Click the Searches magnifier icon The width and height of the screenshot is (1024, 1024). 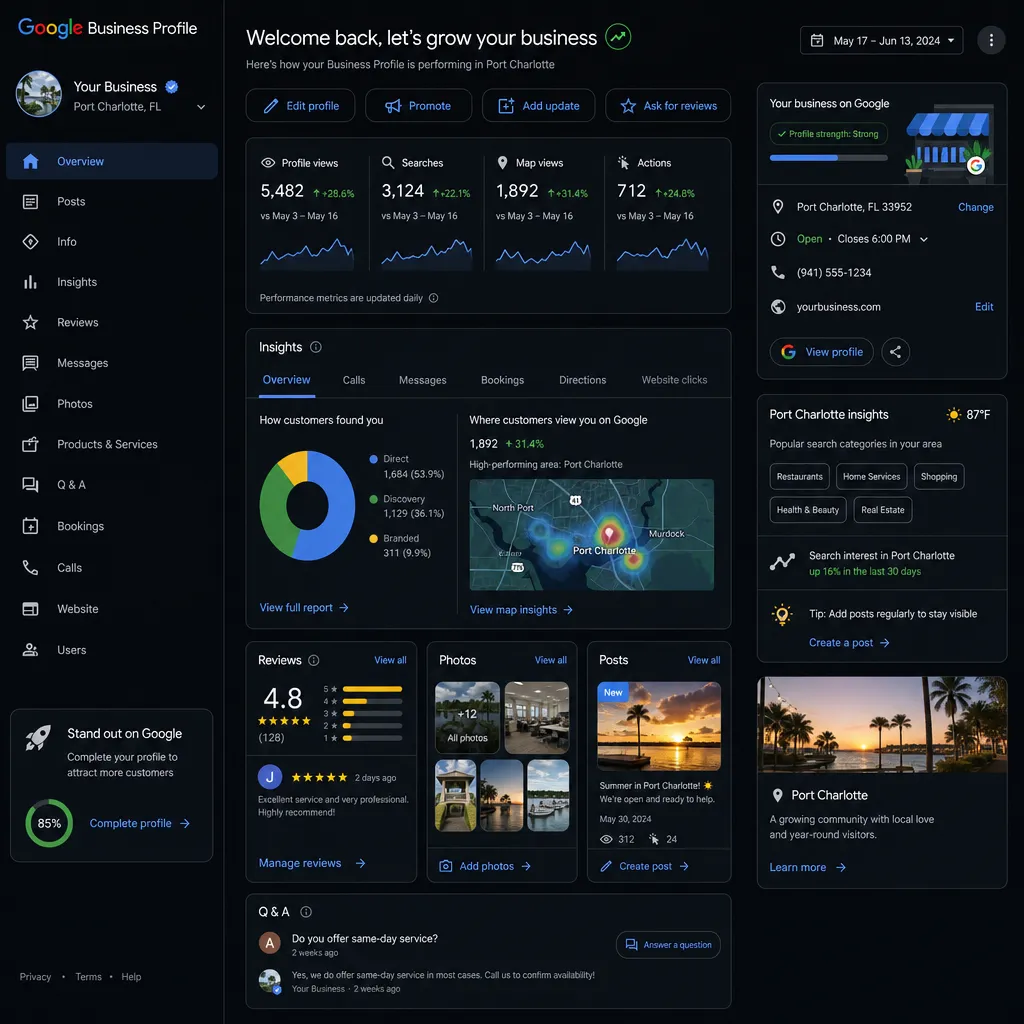coord(388,162)
